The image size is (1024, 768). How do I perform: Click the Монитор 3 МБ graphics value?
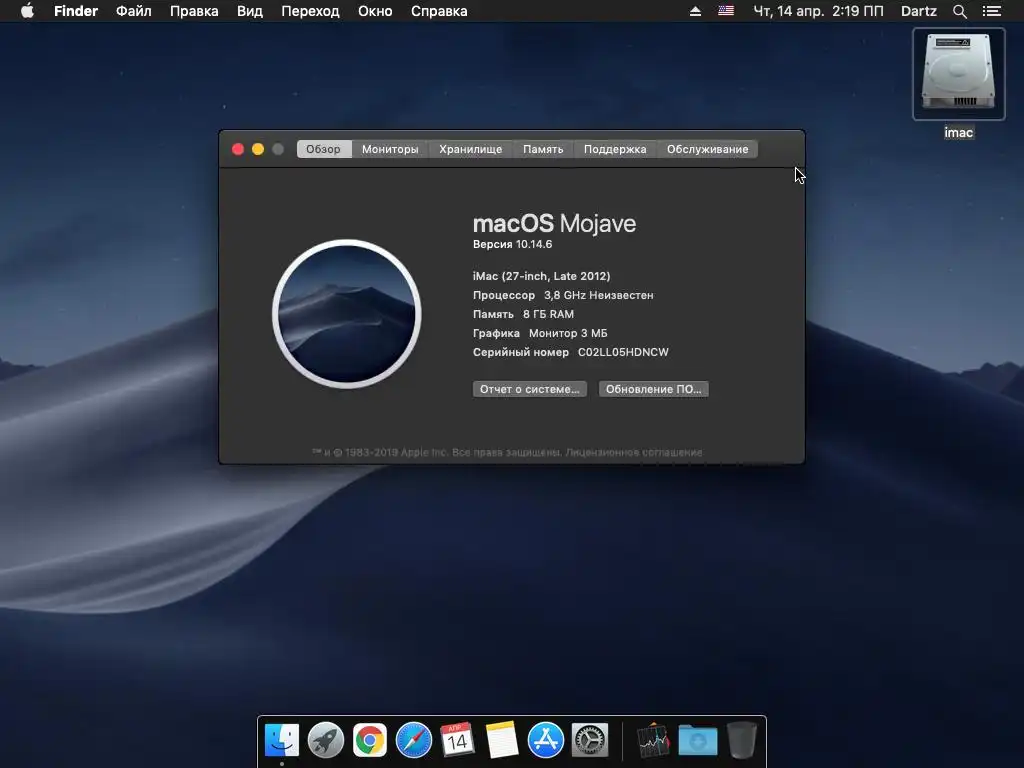[x=568, y=333]
